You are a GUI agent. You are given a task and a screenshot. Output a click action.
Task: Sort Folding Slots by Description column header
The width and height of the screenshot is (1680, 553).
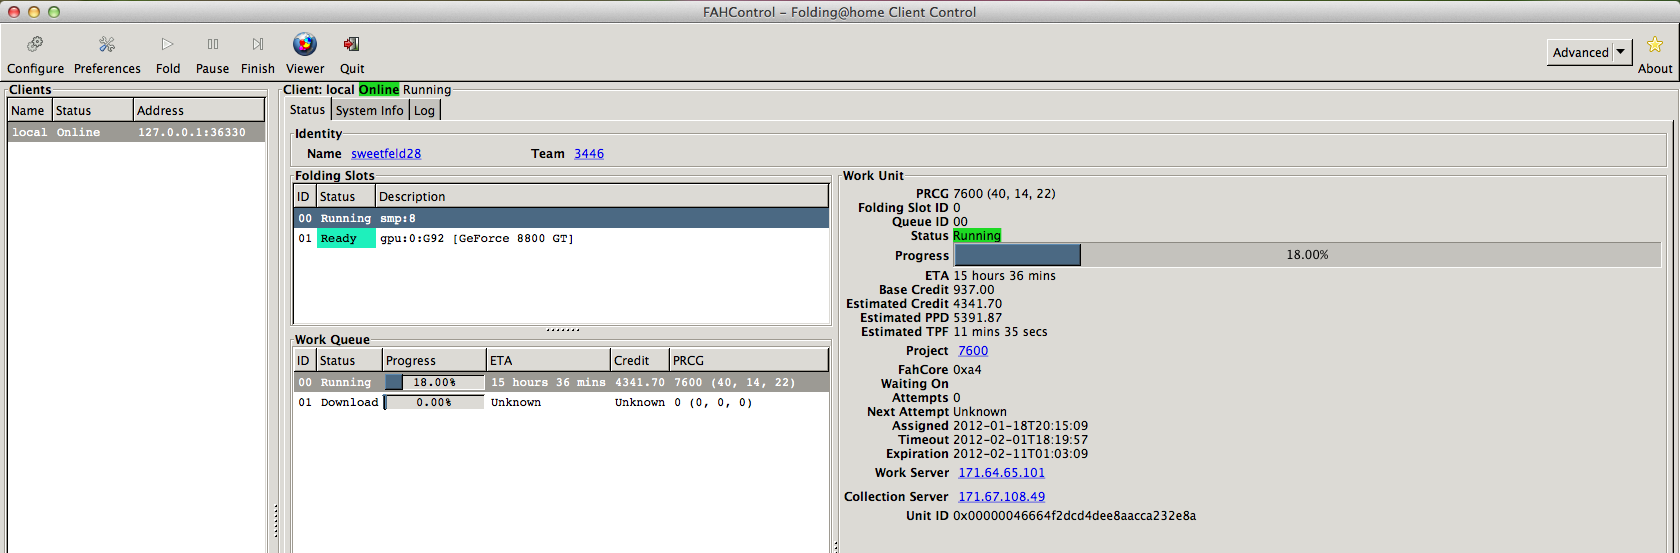[x=602, y=197]
